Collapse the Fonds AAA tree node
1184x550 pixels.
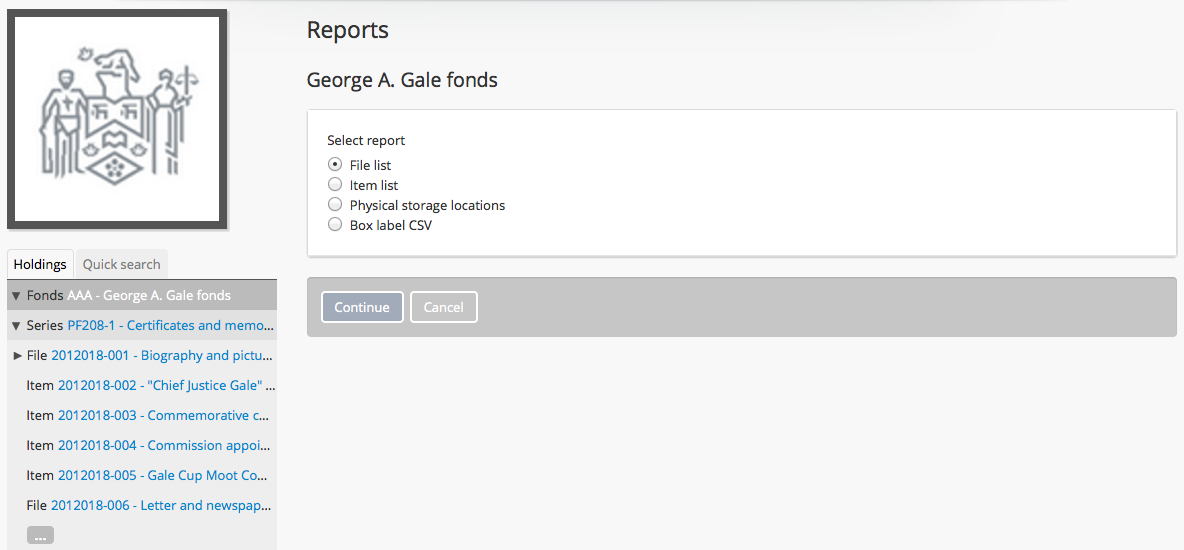point(16,296)
